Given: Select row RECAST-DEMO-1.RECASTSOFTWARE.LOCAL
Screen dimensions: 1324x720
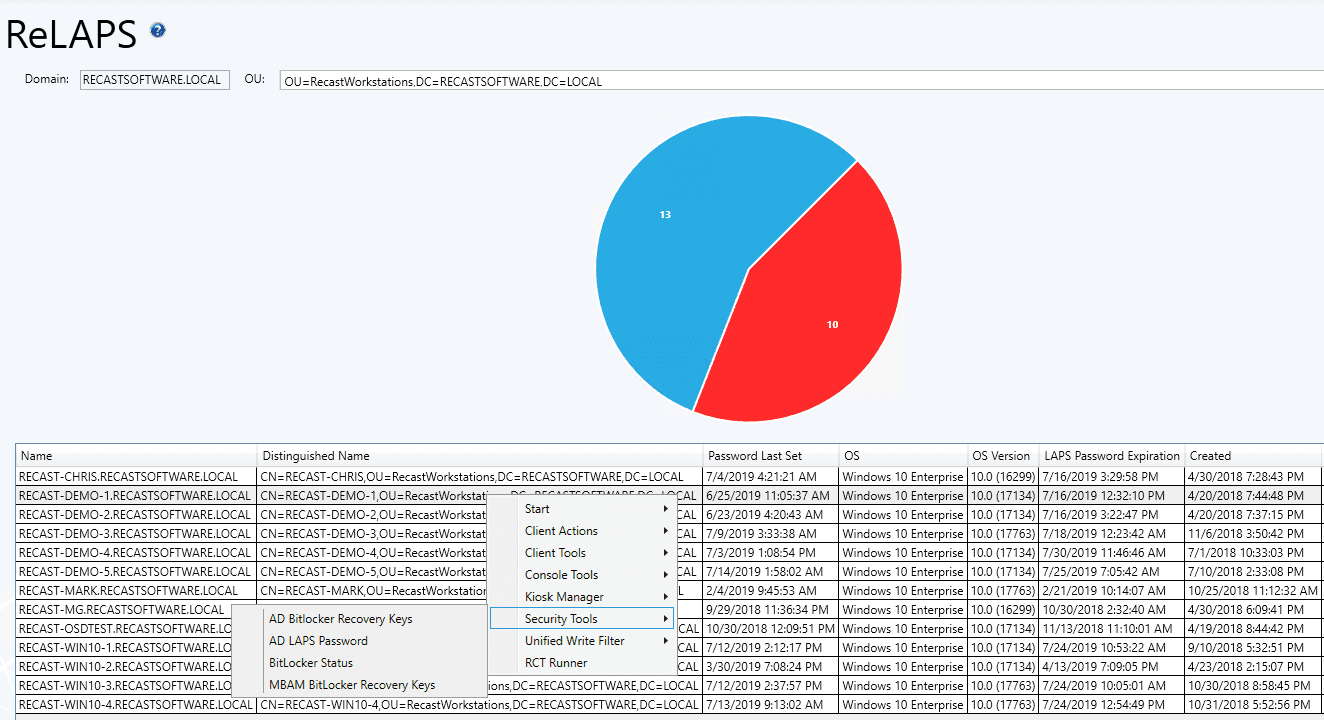Looking at the screenshot, I should pyautogui.click(x=670, y=496).
